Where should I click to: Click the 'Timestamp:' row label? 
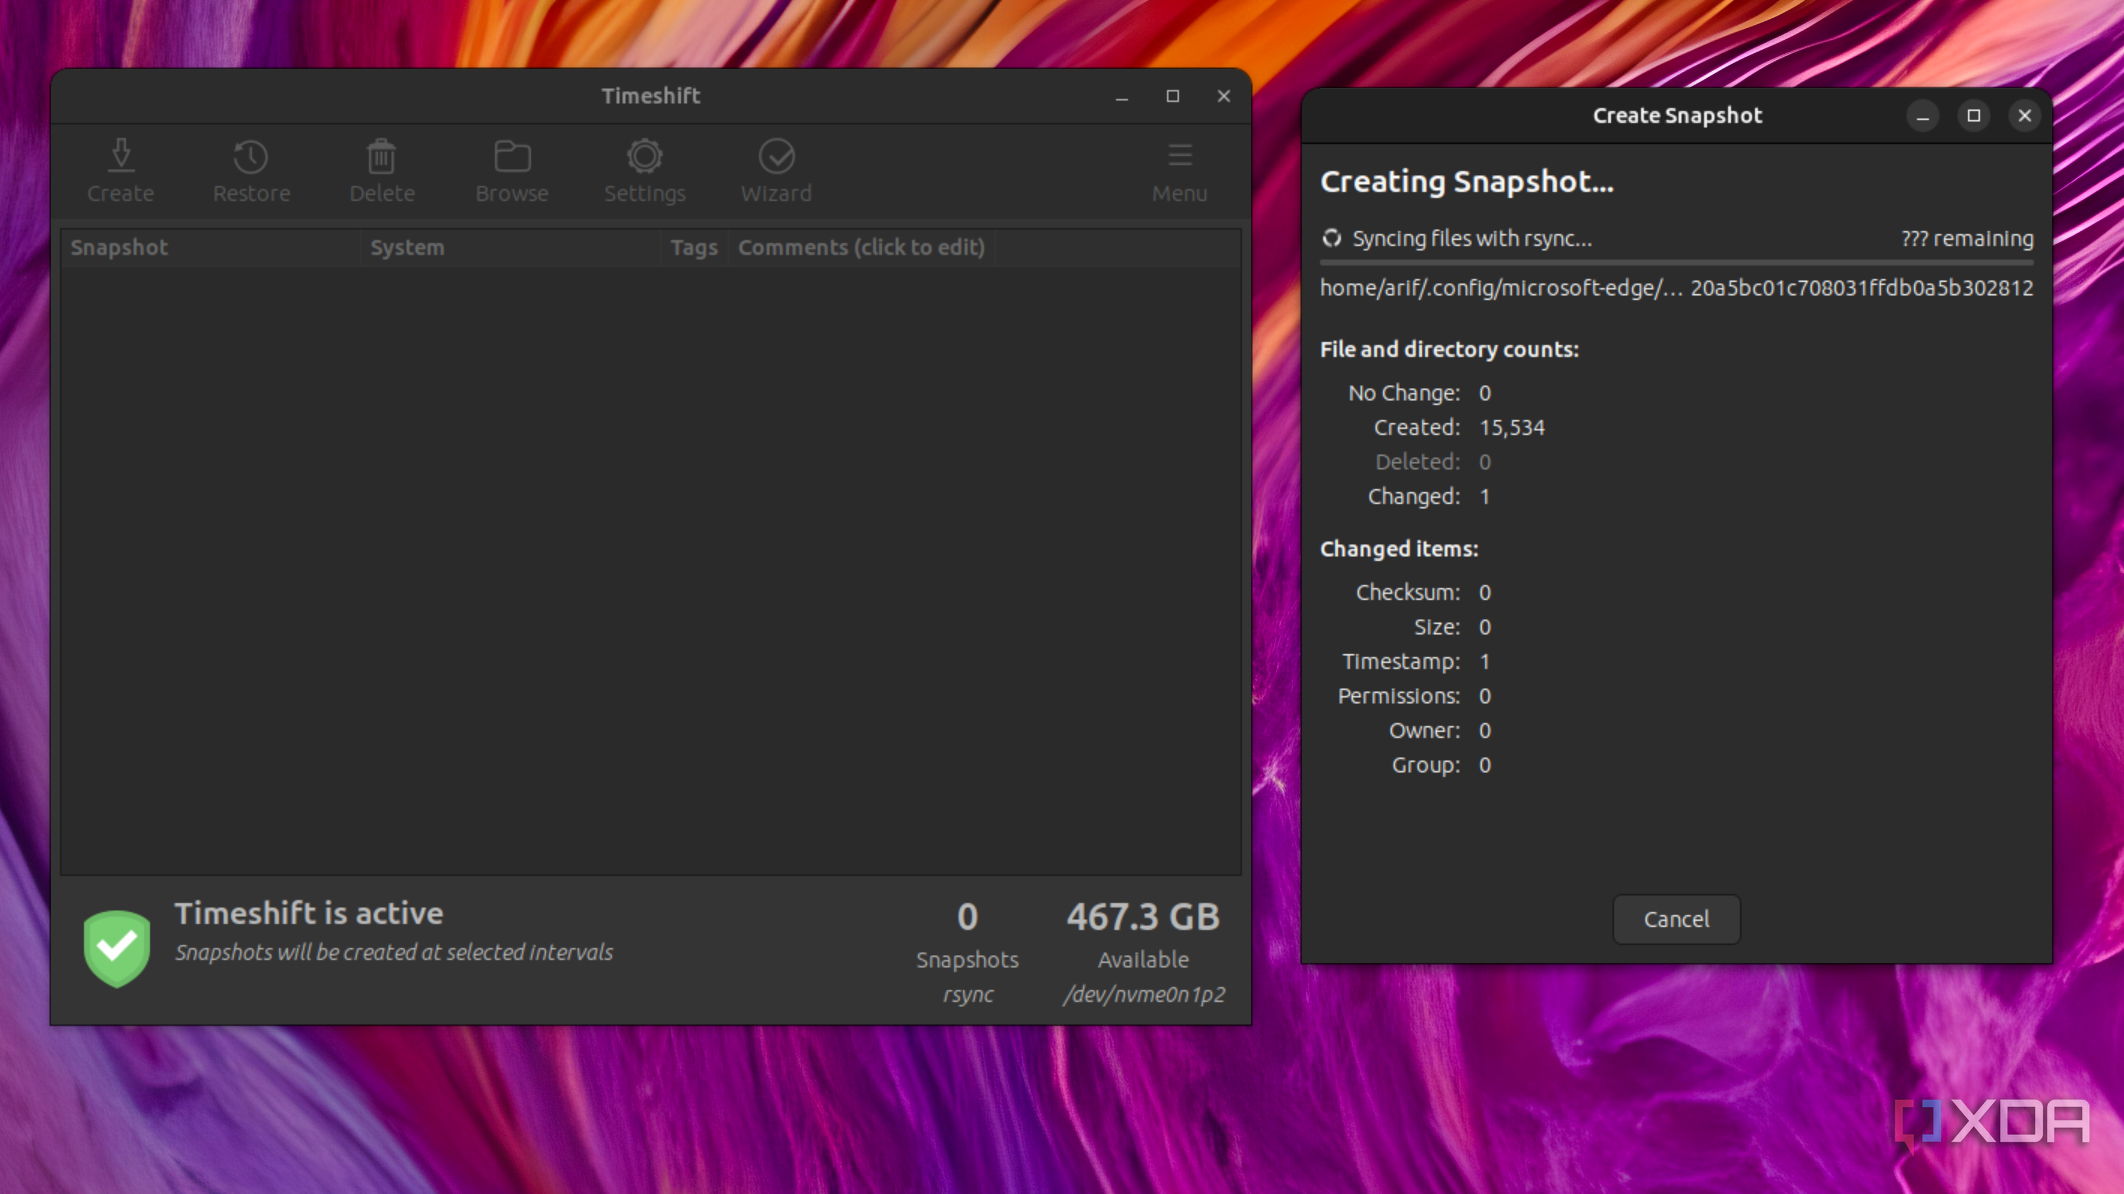(x=1401, y=662)
